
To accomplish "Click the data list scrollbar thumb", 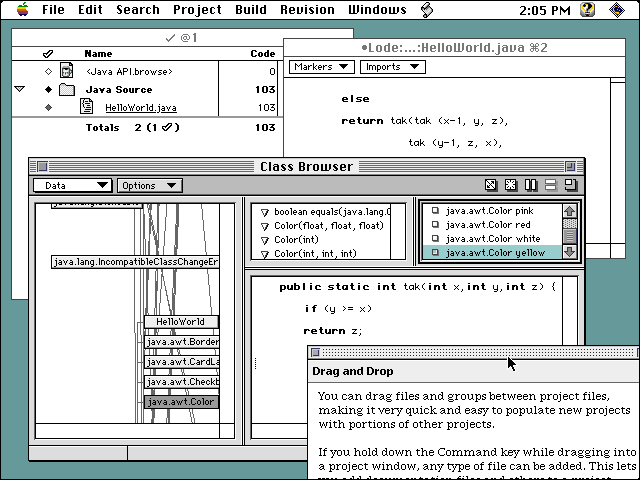I will click(x=570, y=236).
